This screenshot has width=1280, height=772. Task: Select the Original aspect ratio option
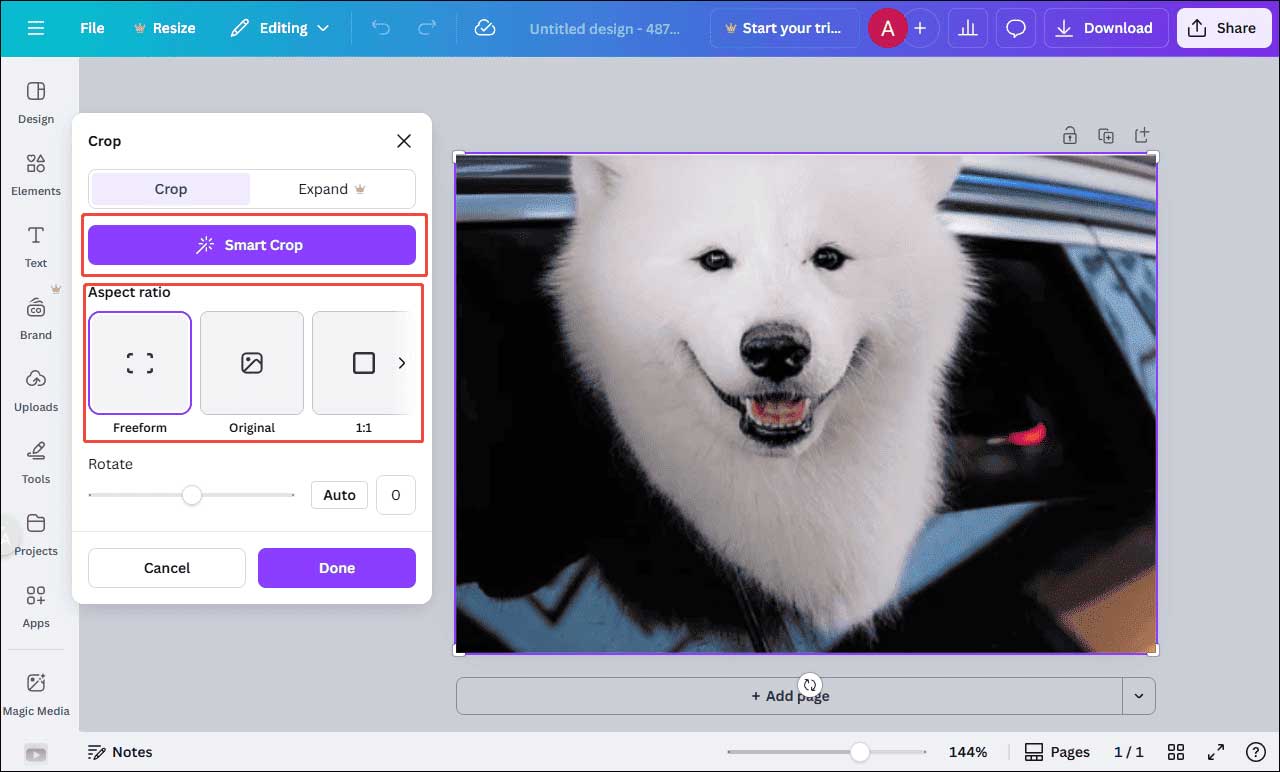click(251, 363)
